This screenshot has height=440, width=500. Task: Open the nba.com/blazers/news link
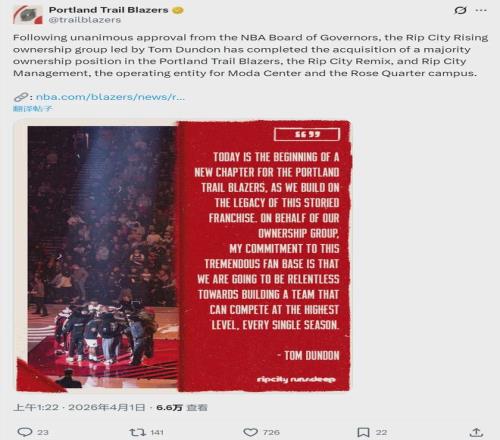[110, 97]
